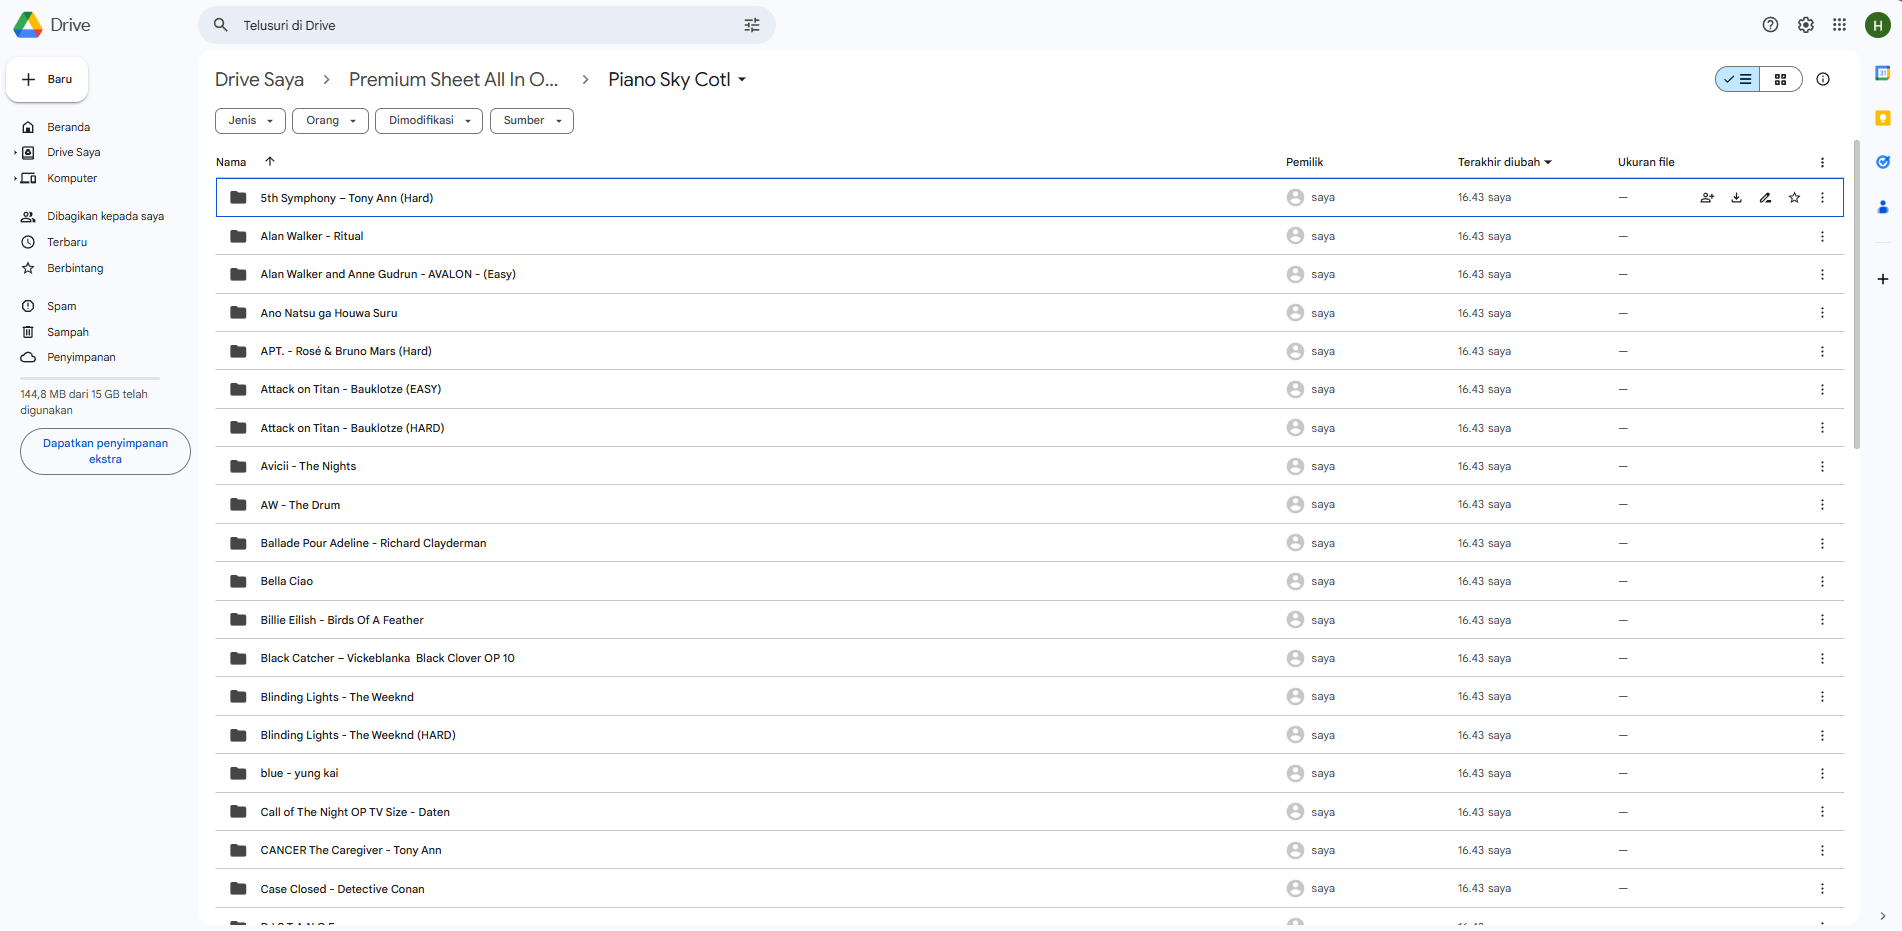Rename the 5th Symphony folder via pencil icon

pyautogui.click(x=1765, y=198)
